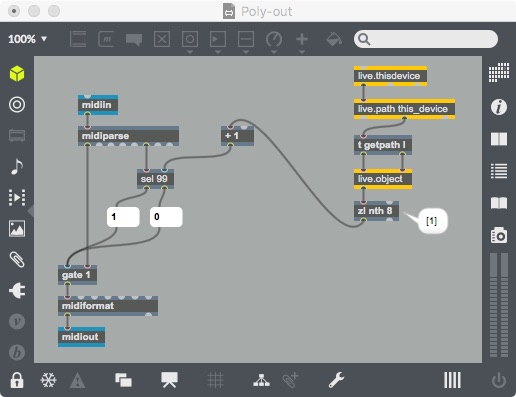Open the 100% zoom dropdown
The image size is (516, 397).
pyautogui.click(x=27, y=39)
